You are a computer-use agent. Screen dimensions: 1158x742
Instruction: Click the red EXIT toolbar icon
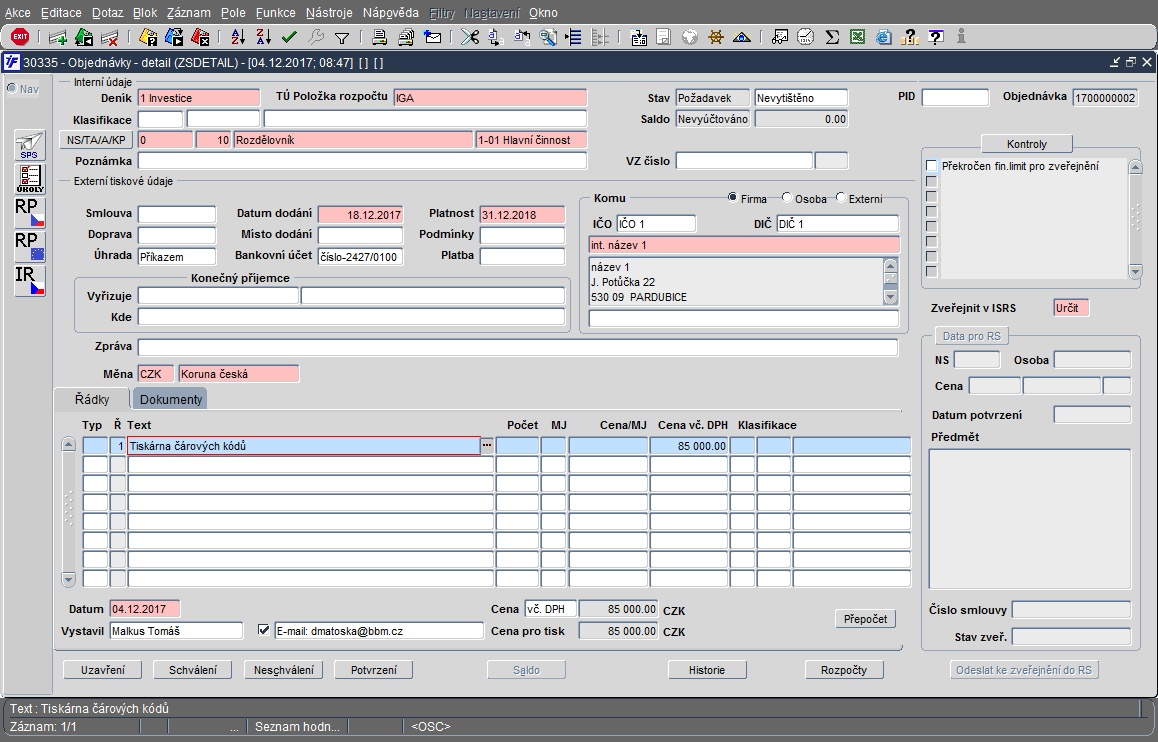point(19,37)
